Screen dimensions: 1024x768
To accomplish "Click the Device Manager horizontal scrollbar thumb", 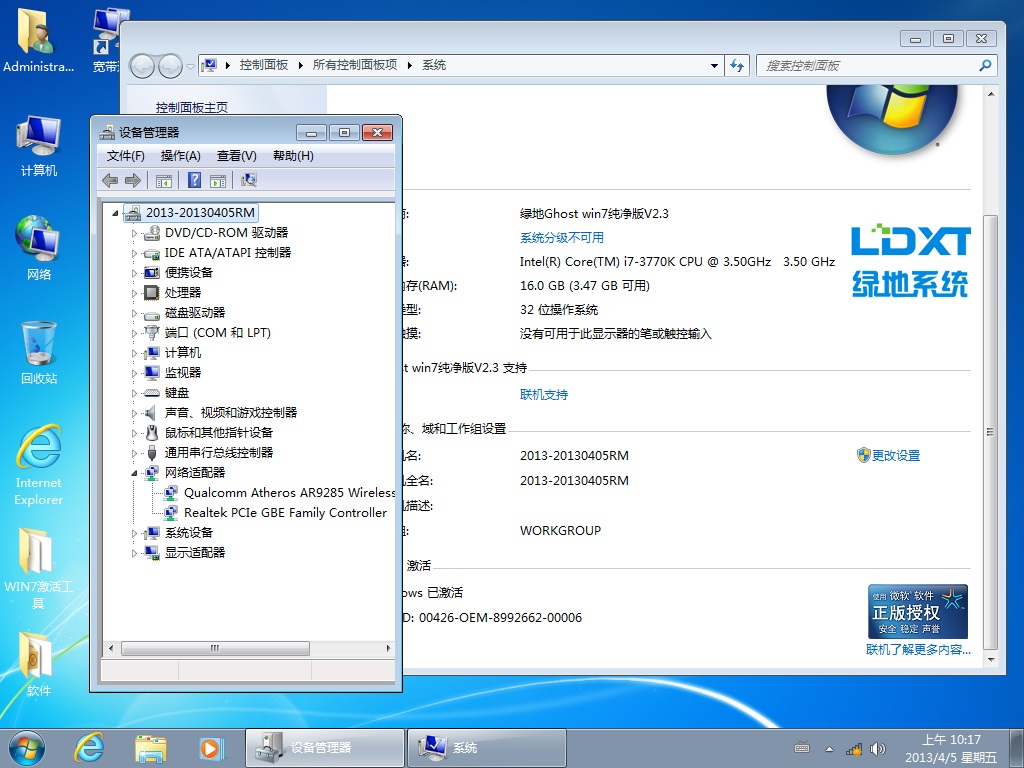I will [215, 648].
